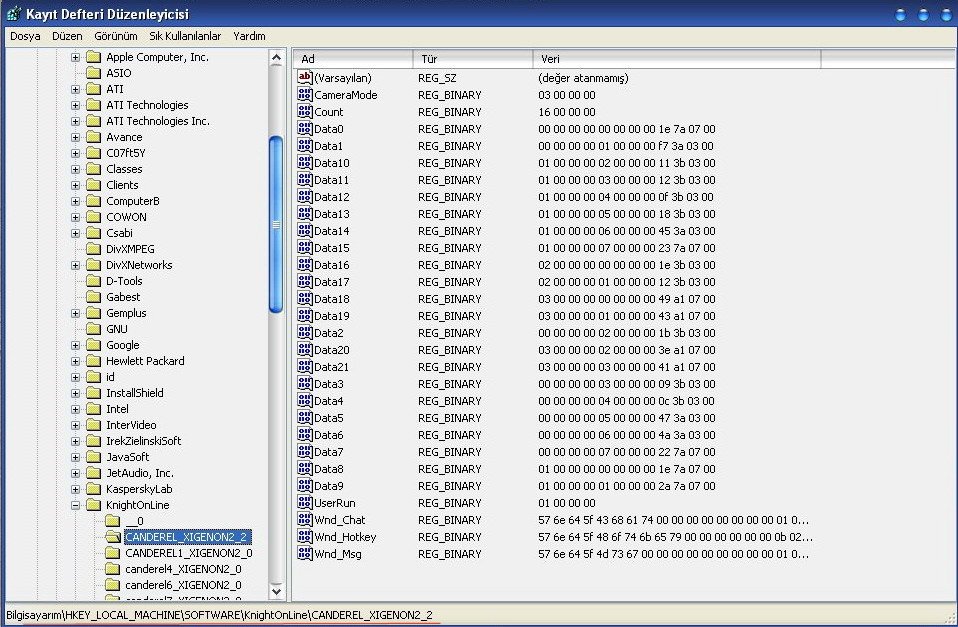Select the Data20 value name
This screenshot has width=958, height=627.
tap(332, 350)
